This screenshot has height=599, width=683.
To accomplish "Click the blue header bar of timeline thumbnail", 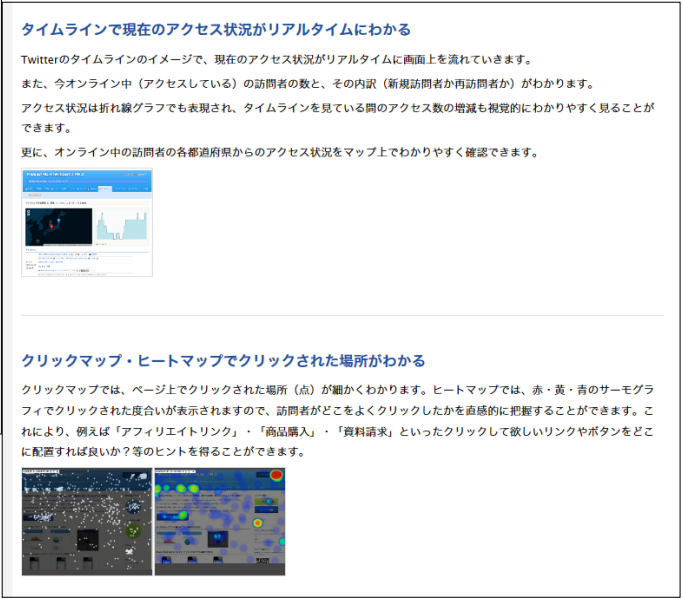I will pyautogui.click(x=87, y=177).
